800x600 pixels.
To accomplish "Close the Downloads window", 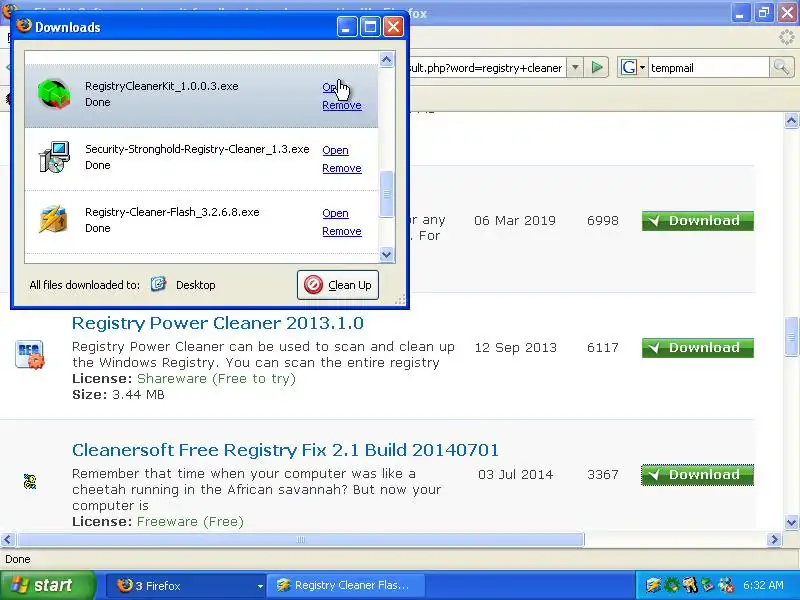I will click(393, 27).
